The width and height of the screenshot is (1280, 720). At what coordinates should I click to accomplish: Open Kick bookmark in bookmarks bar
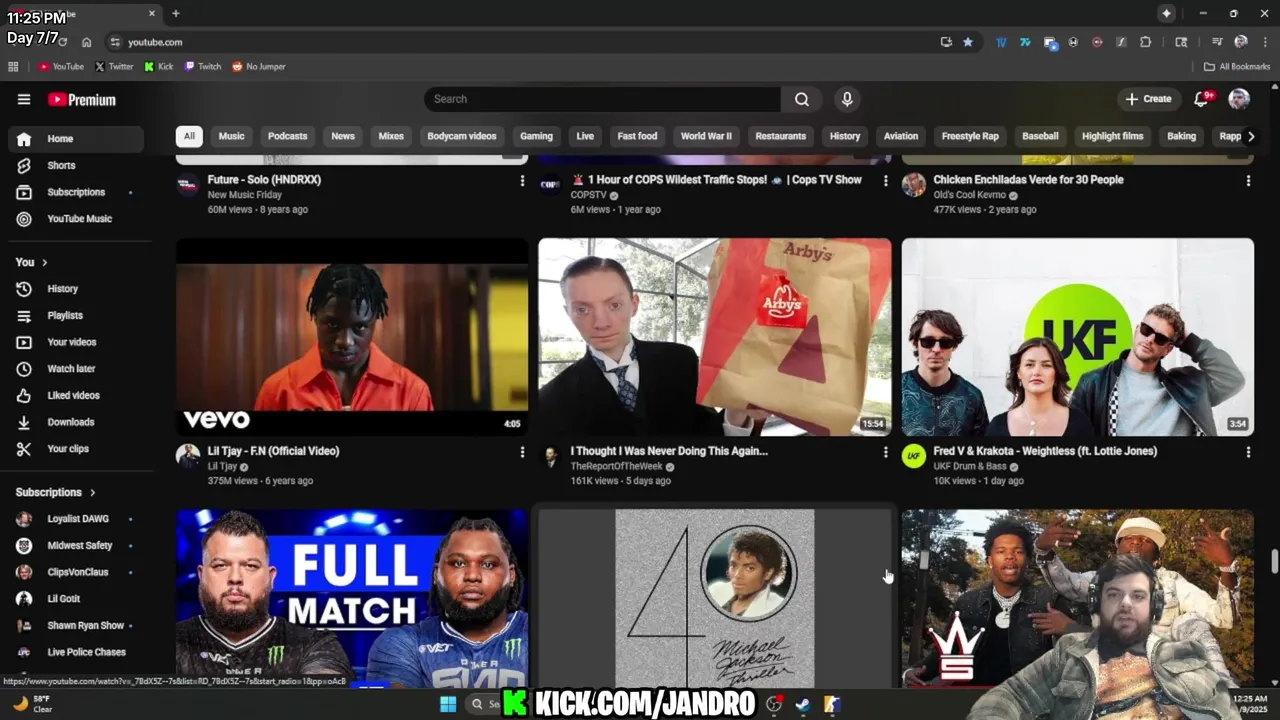click(159, 67)
